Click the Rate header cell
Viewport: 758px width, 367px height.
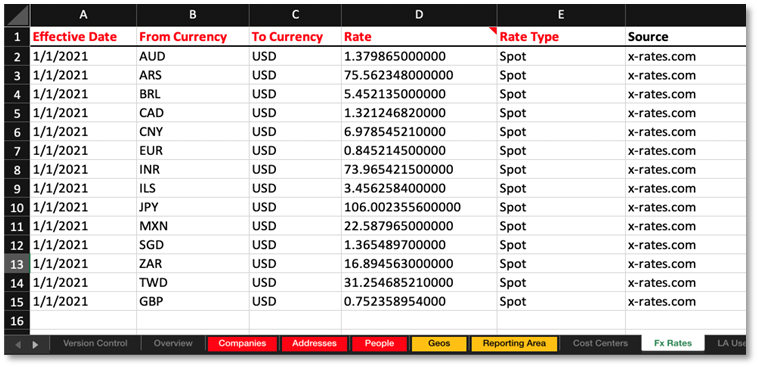coord(419,37)
